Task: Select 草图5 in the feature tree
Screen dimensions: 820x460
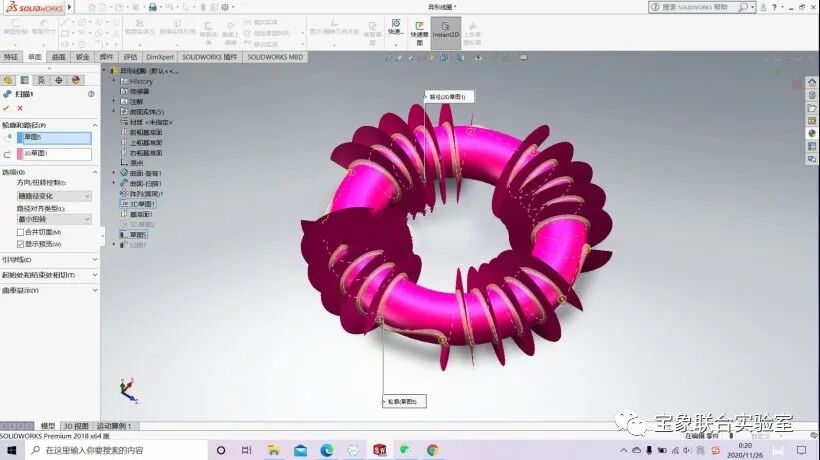Action: tap(133, 235)
